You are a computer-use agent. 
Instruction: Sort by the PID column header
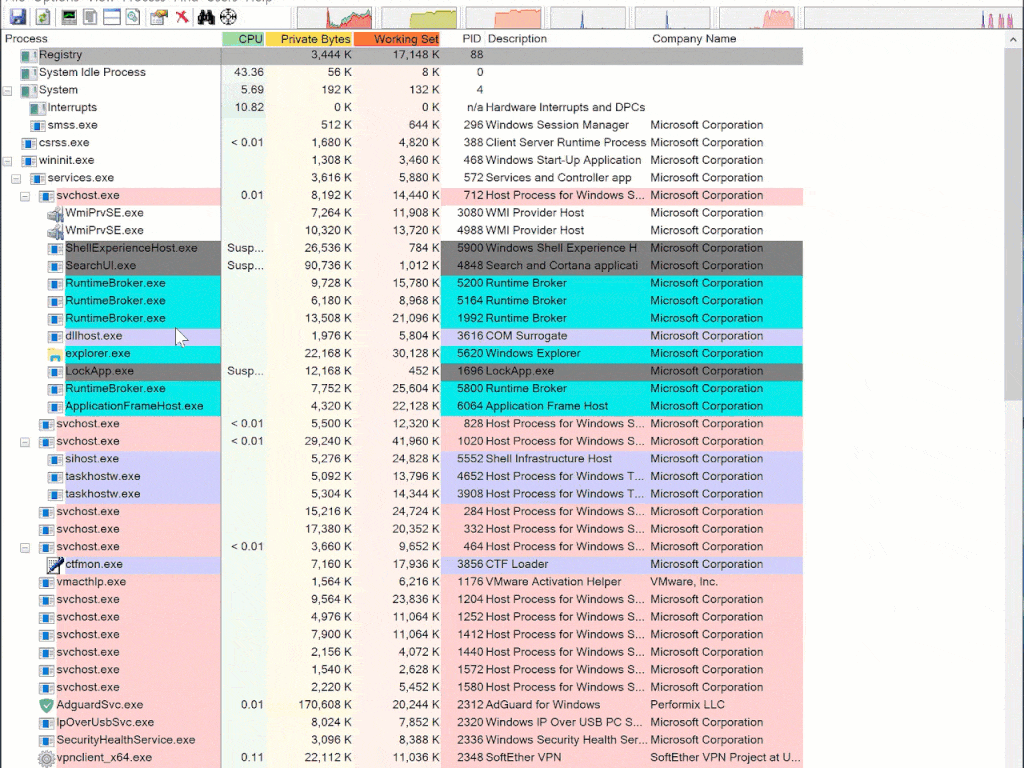pos(463,39)
